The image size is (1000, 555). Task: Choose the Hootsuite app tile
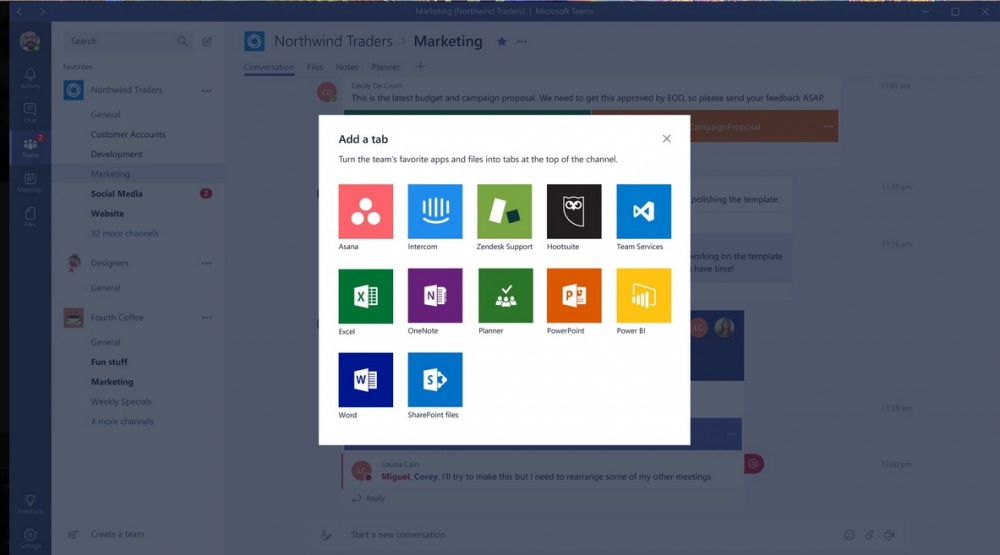pyautogui.click(x=574, y=211)
